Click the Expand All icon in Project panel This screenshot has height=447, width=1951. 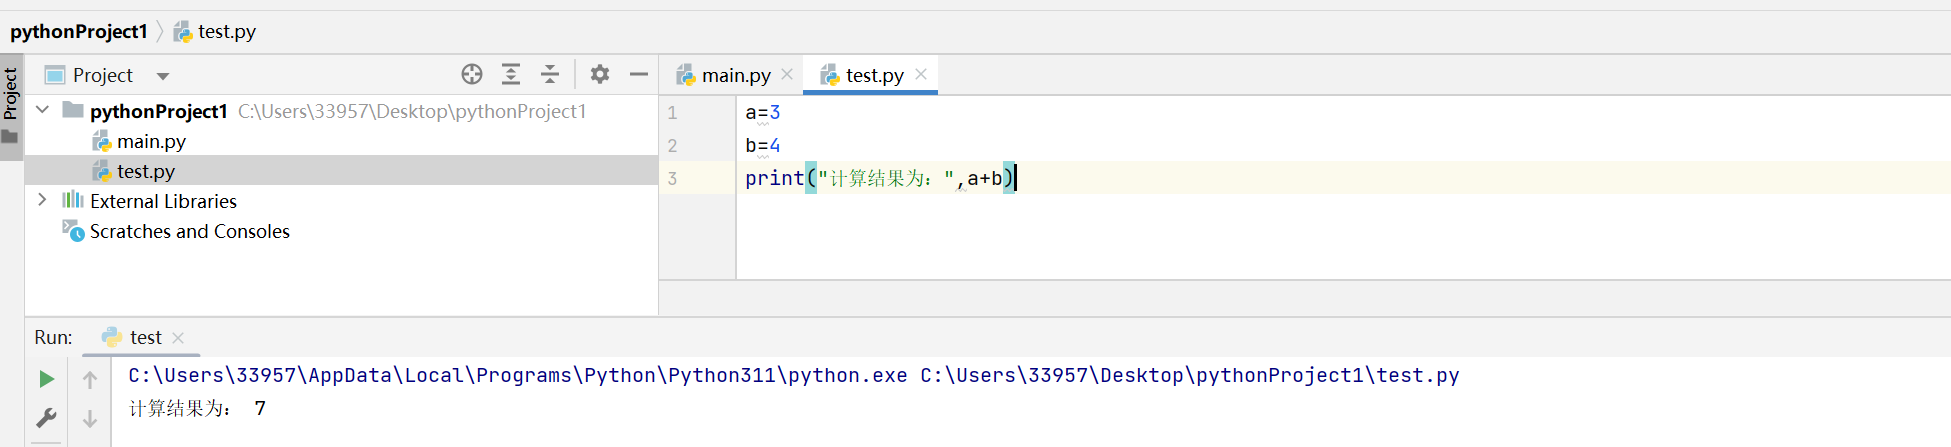(511, 74)
